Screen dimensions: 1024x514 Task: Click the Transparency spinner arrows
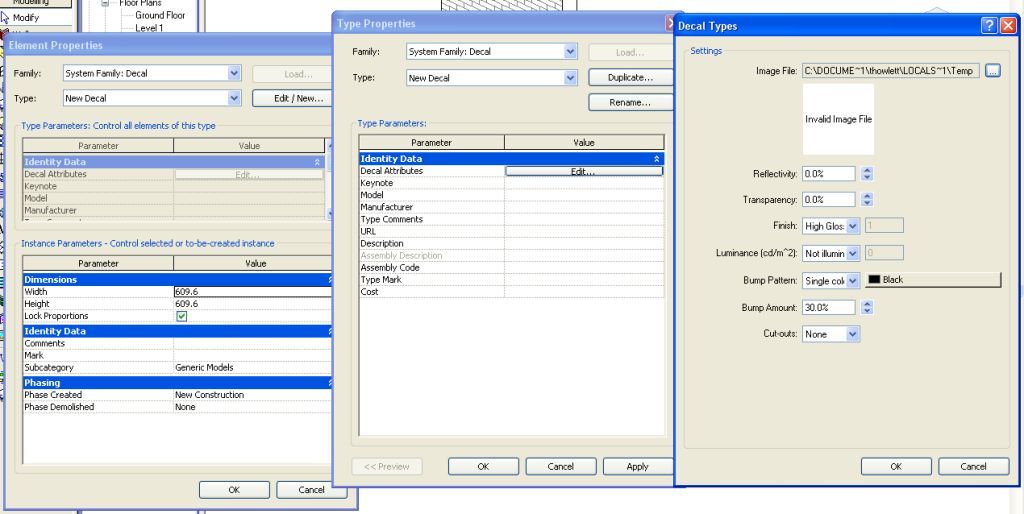click(867, 200)
